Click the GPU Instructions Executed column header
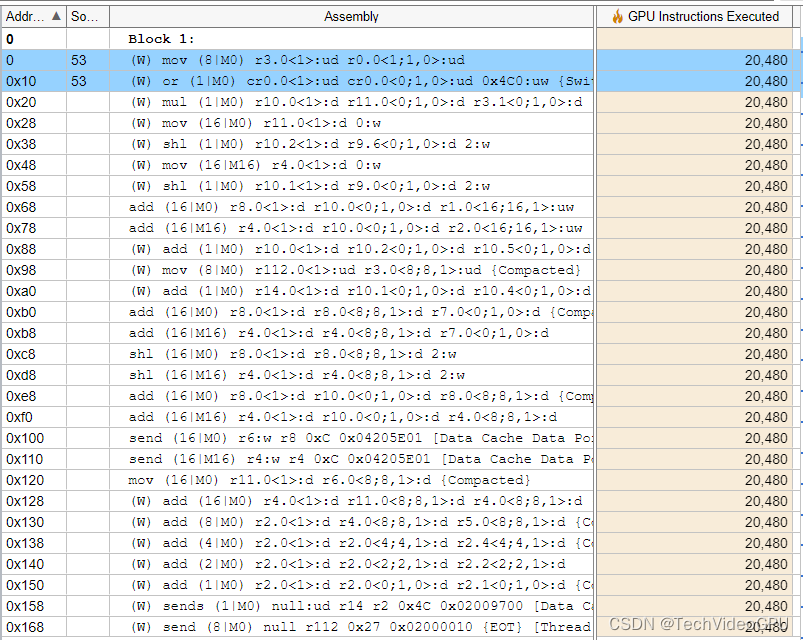The height and width of the screenshot is (640, 803). pyautogui.click(x=694, y=16)
